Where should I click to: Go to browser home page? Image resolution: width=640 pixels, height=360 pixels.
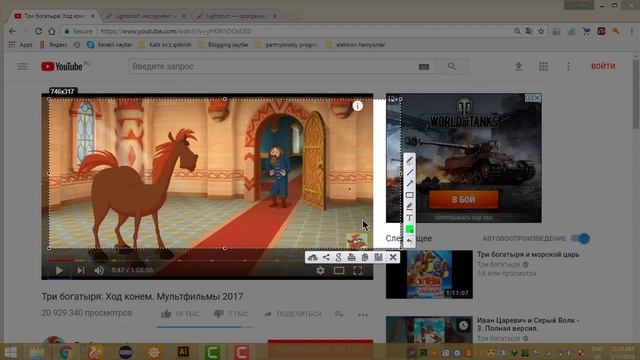click(52, 31)
